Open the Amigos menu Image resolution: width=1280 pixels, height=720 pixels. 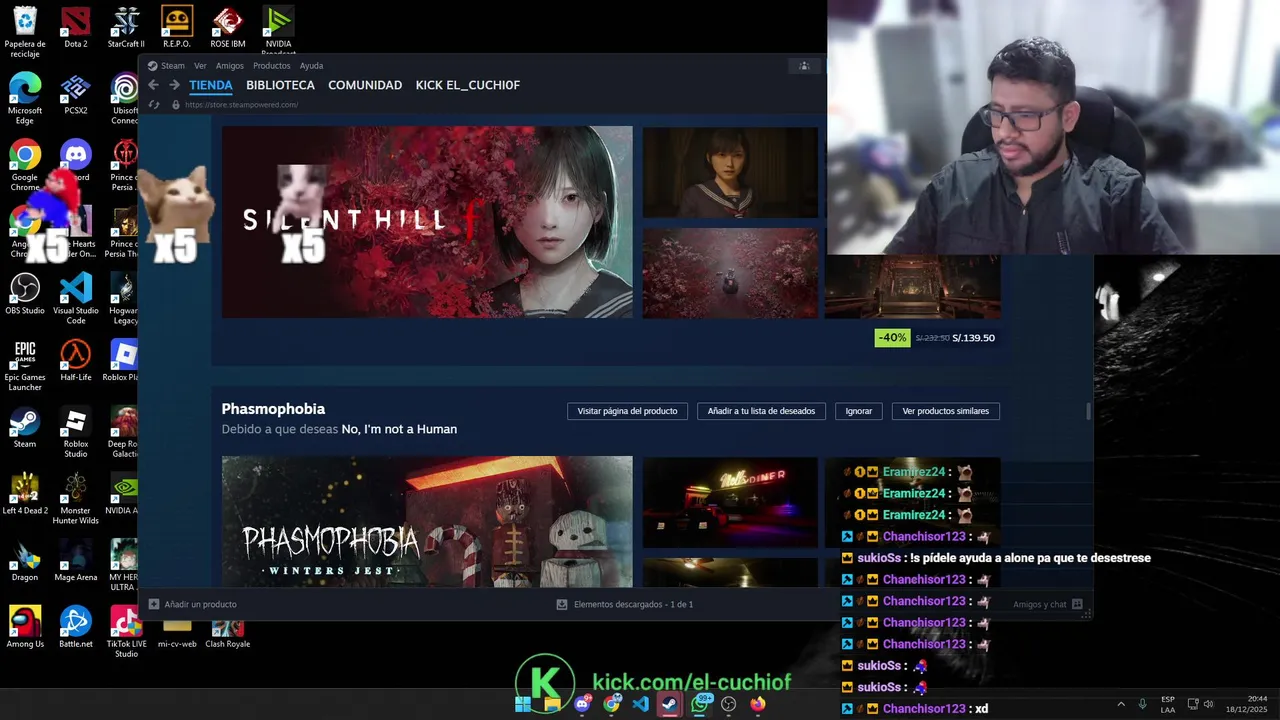(229, 66)
